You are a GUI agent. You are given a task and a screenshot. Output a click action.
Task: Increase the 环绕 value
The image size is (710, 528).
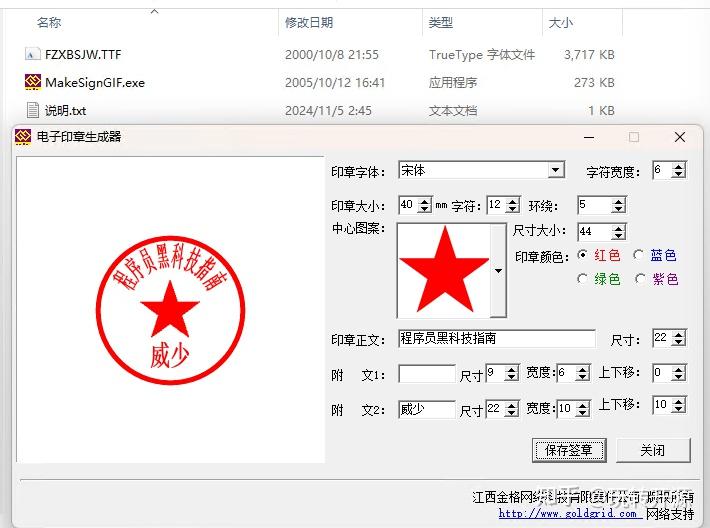[x=618, y=201]
